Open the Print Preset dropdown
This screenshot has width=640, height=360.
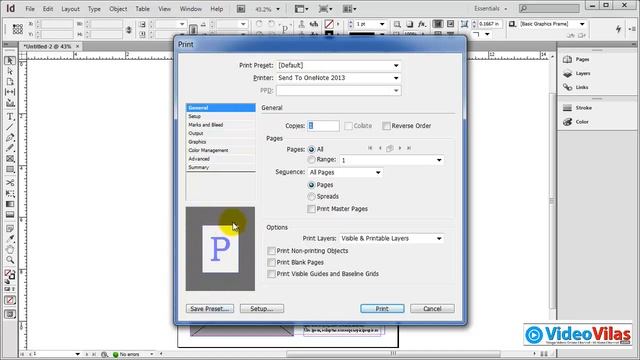tap(338, 65)
